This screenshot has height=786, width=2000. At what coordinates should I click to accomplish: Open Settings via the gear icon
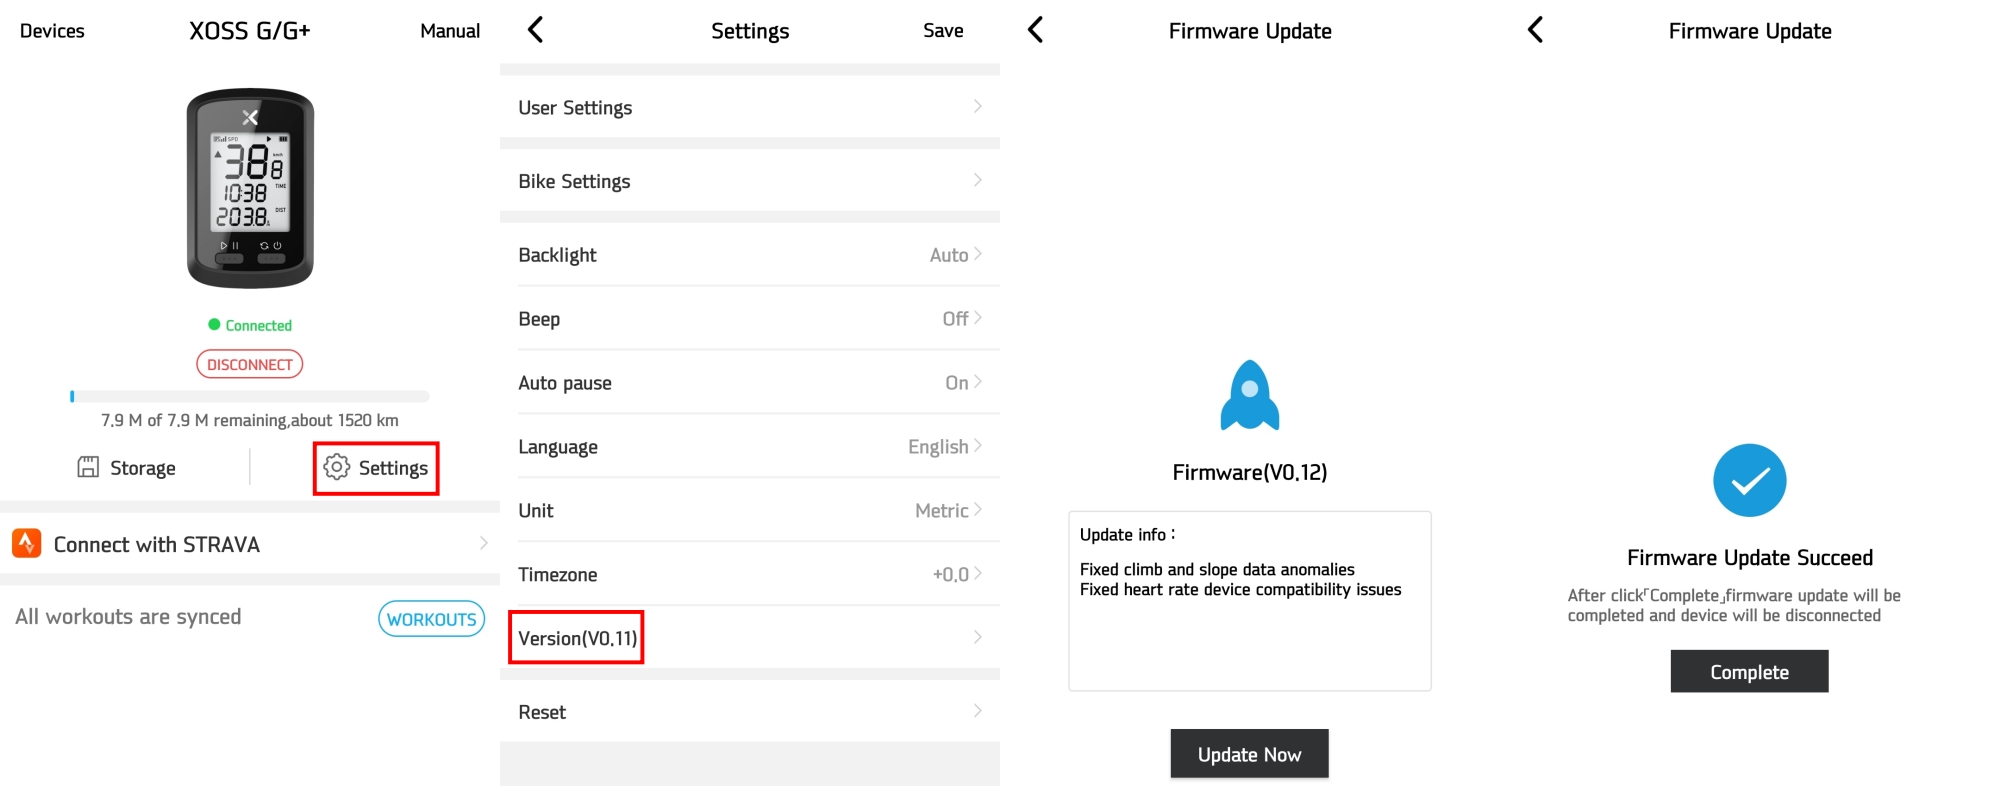[337, 467]
